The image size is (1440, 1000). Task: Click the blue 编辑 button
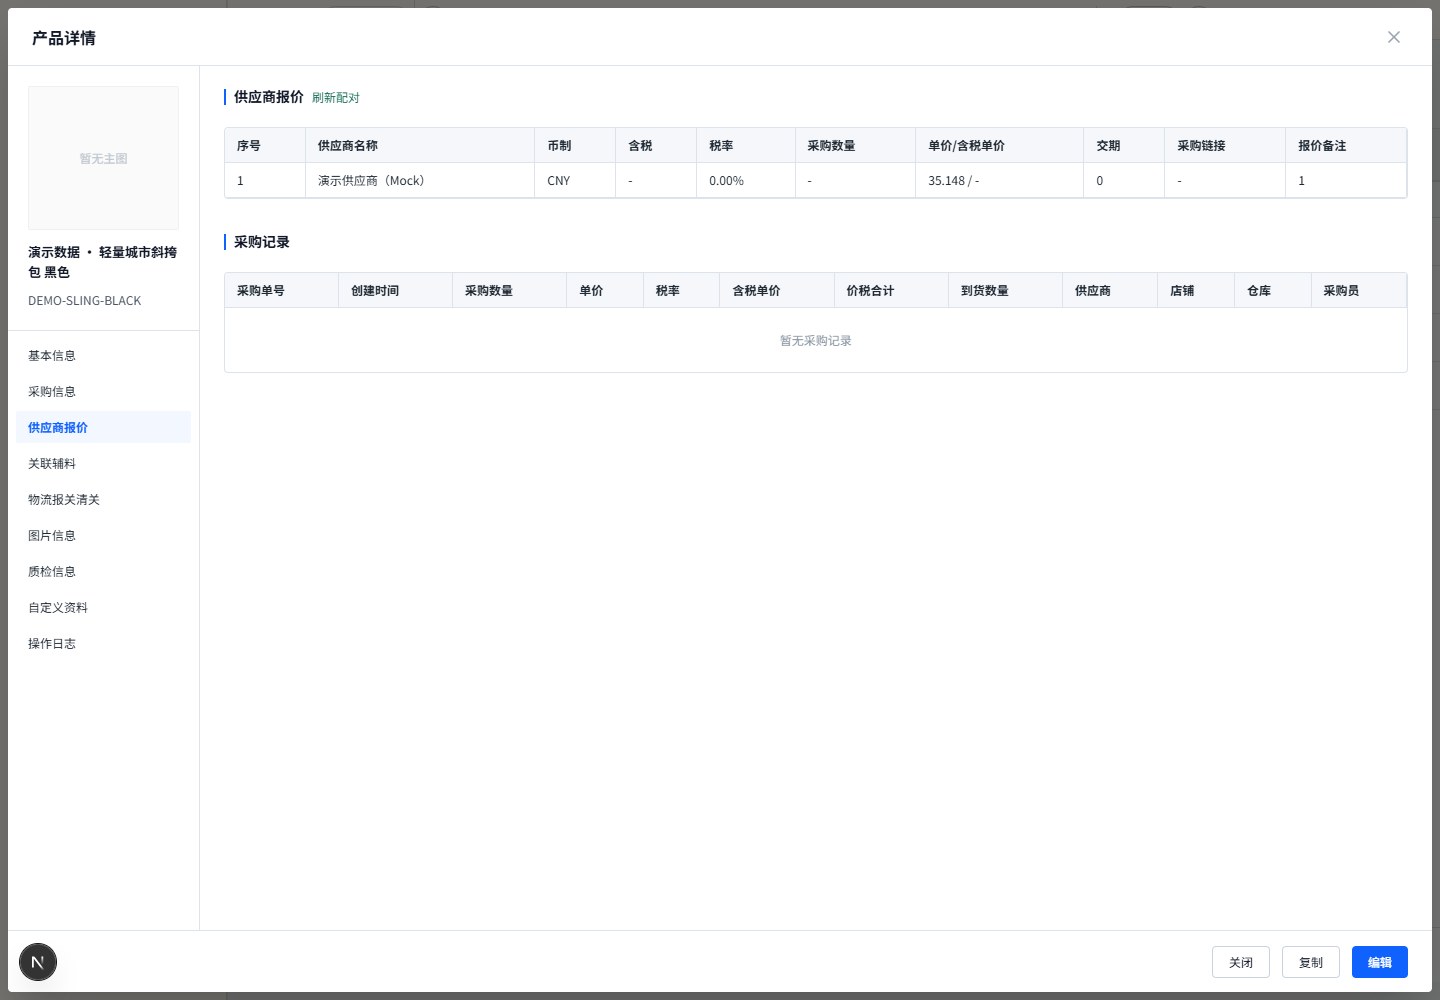[1380, 962]
